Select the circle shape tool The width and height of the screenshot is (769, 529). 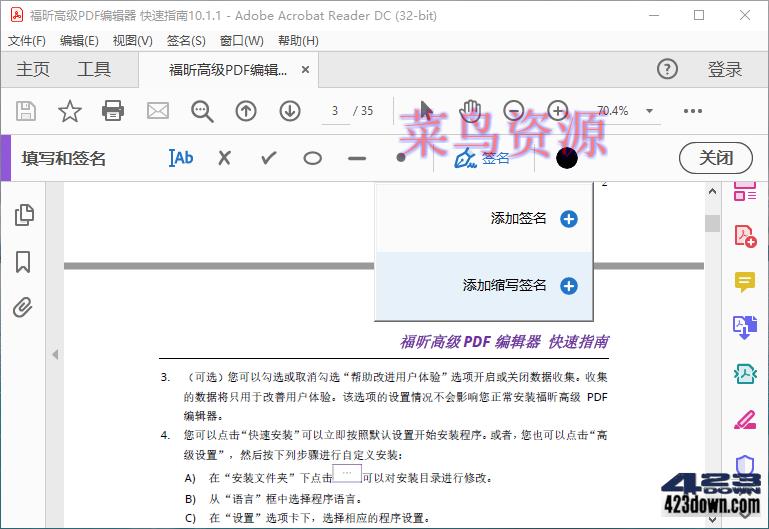(x=312, y=158)
